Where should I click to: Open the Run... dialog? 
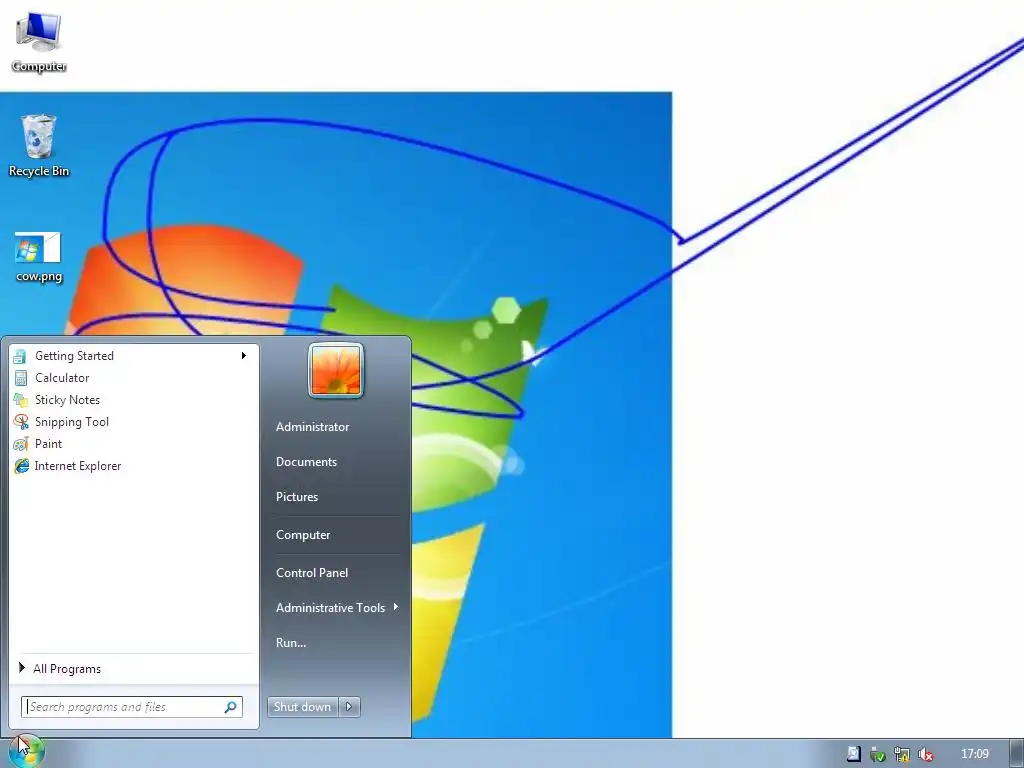[291, 643]
